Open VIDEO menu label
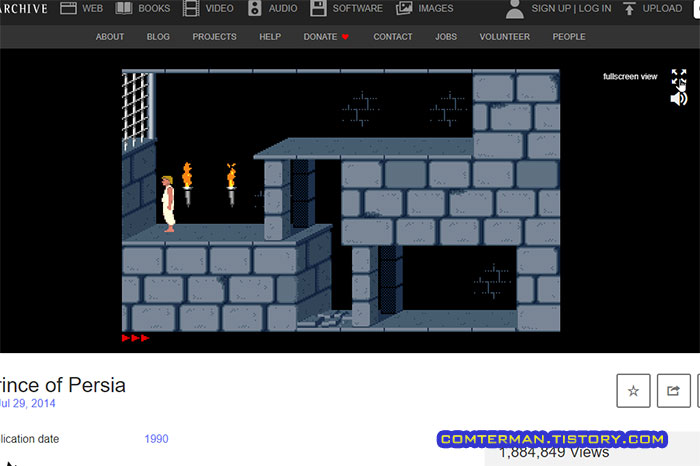Image resolution: width=700 pixels, height=466 pixels. 220,8
